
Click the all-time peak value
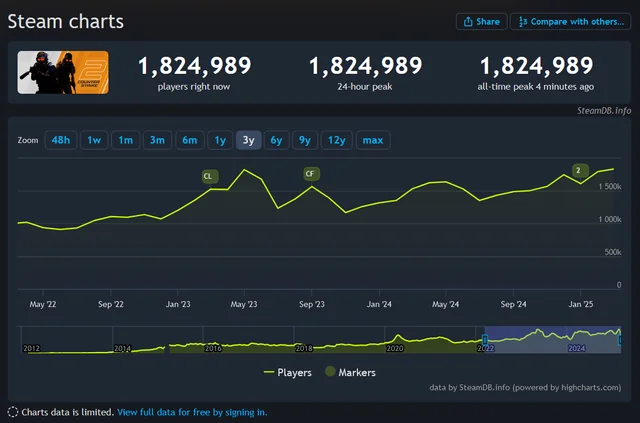pyautogui.click(x=536, y=66)
